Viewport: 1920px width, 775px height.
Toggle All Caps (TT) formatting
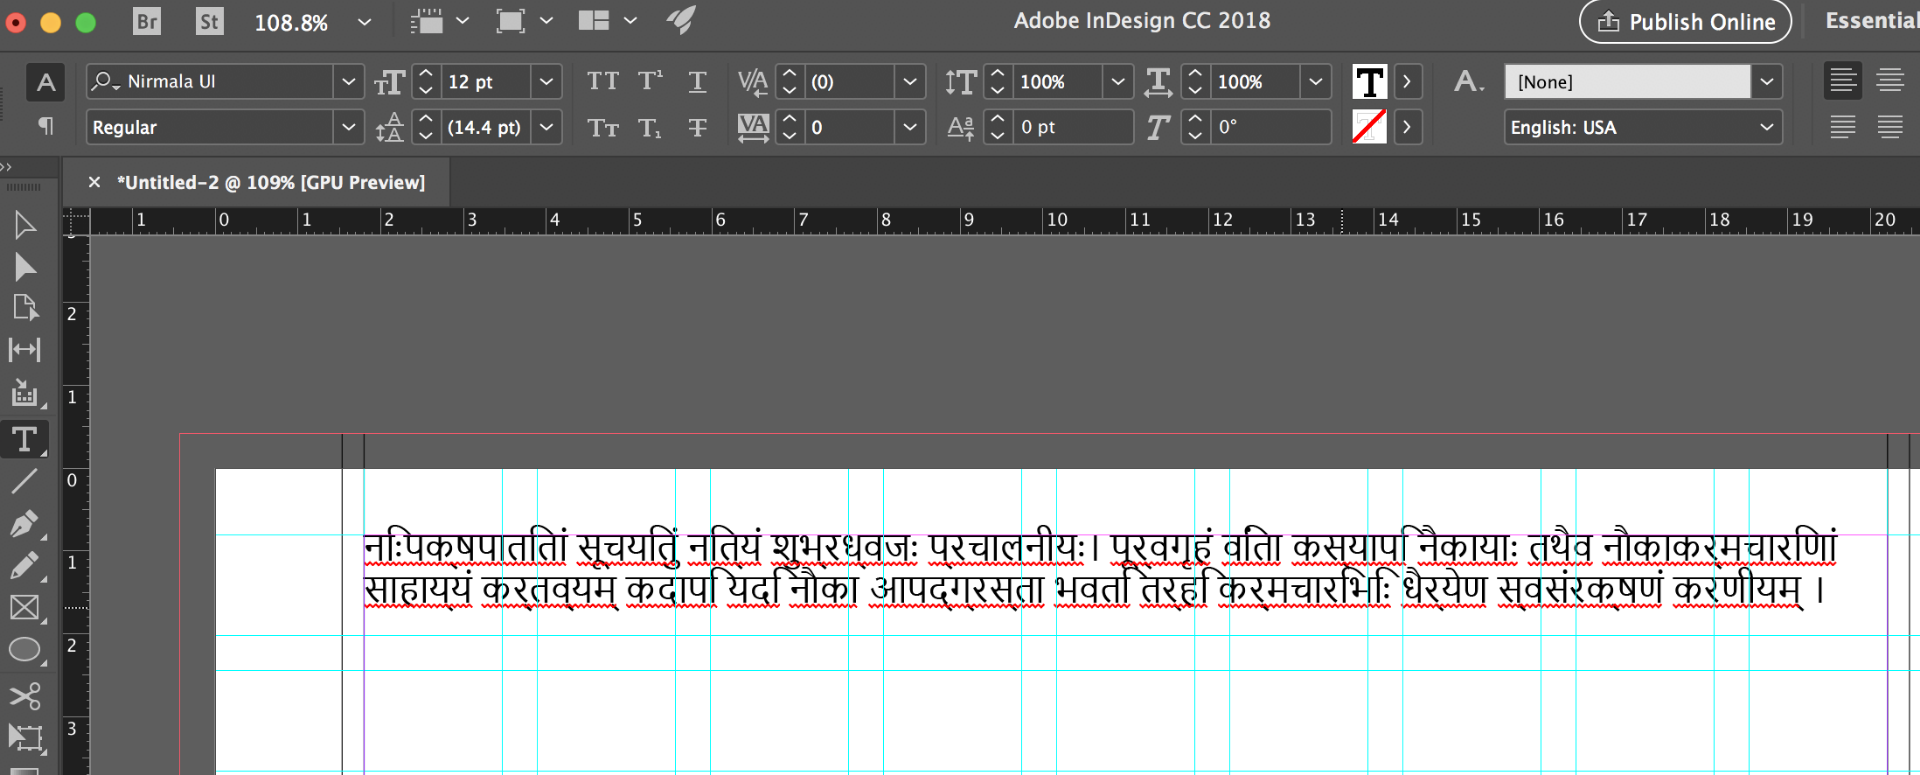603,82
